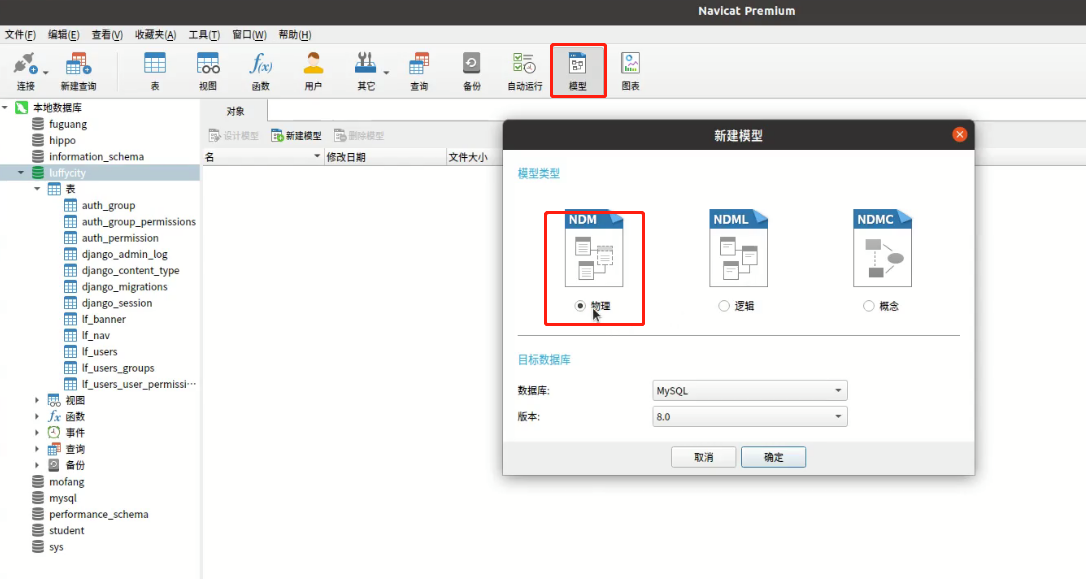Open the 图表 charts toolbar icon
Viewport: 1086px width, 579px height.
click(630, 71)
